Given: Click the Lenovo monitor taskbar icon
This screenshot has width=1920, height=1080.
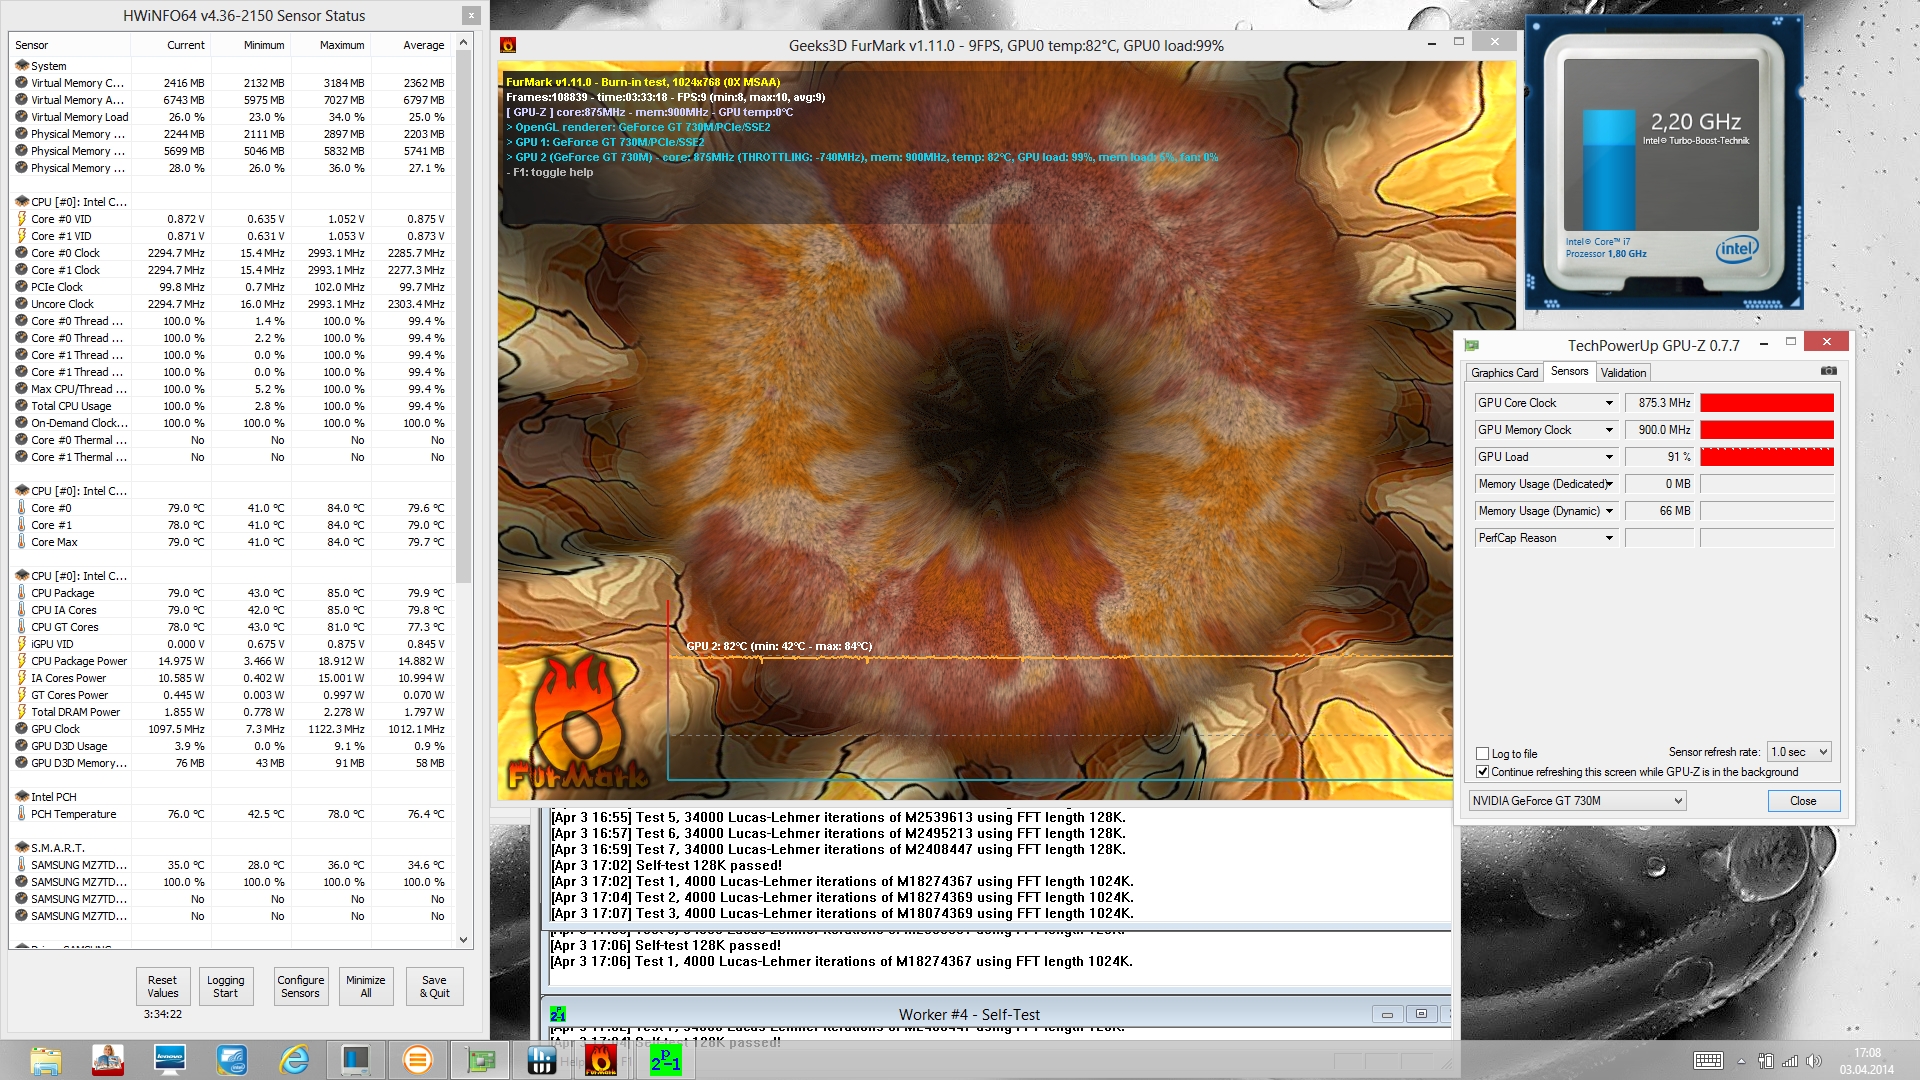Looking at the screenshot, I should (x=170, y=1059).
